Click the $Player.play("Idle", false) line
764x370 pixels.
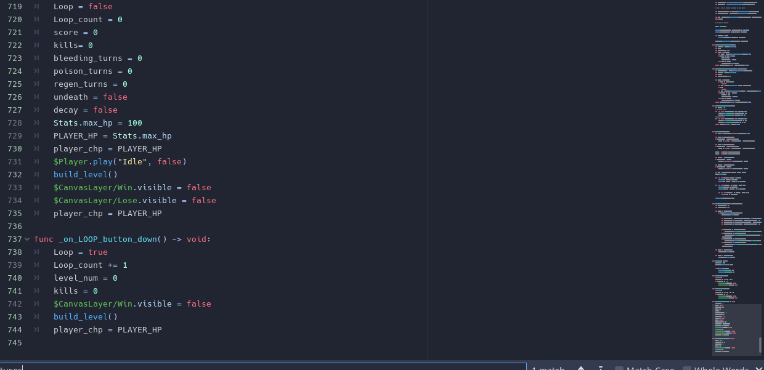point(120,161)
